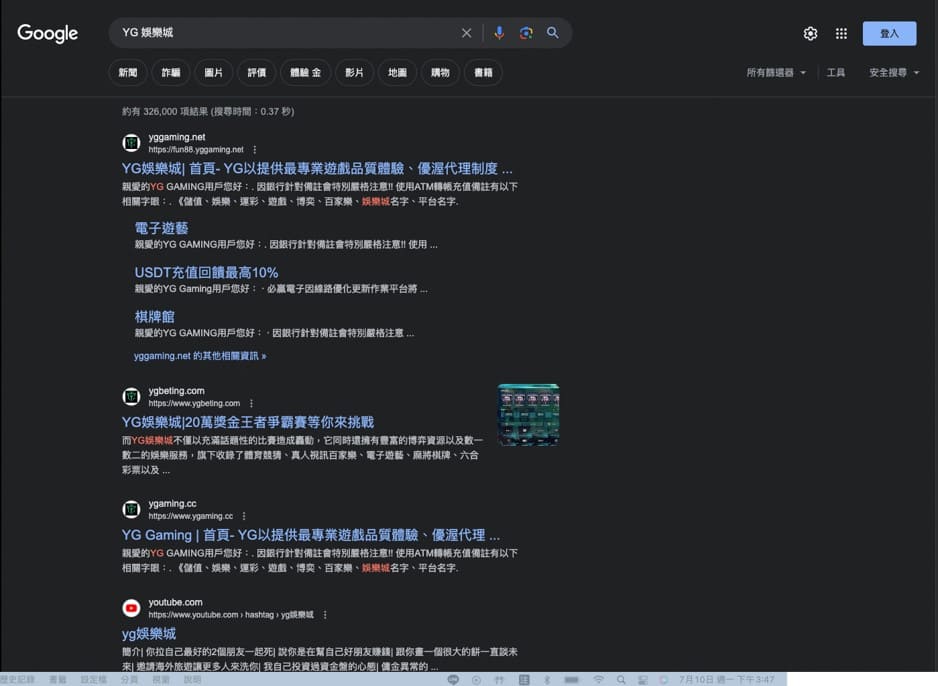
Task: Open more options beside the youtube.com URL
Action: point(325,614)
